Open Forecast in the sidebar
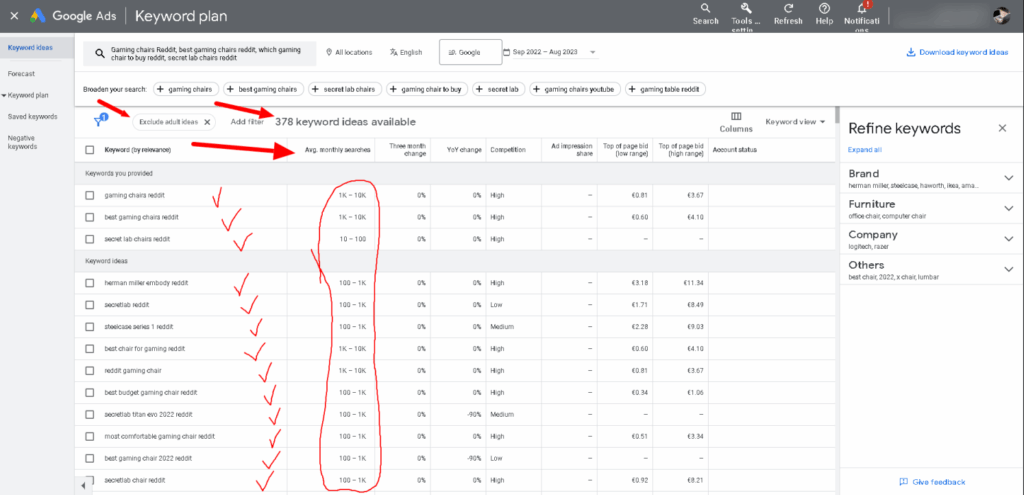 (22, 74)
